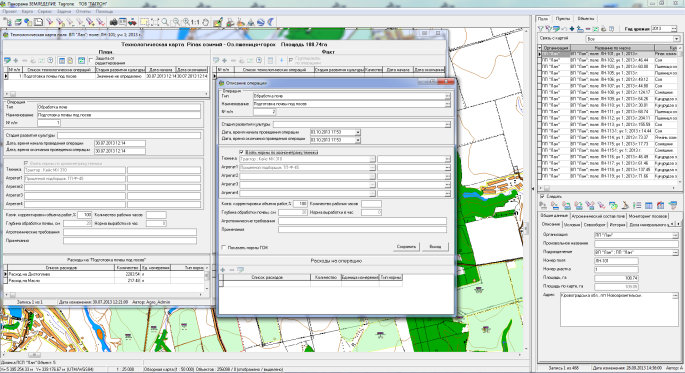Screen dimensions: 685x373
Task: Click horizontal scrollbar below the map
Action: (x=262, y=355)
